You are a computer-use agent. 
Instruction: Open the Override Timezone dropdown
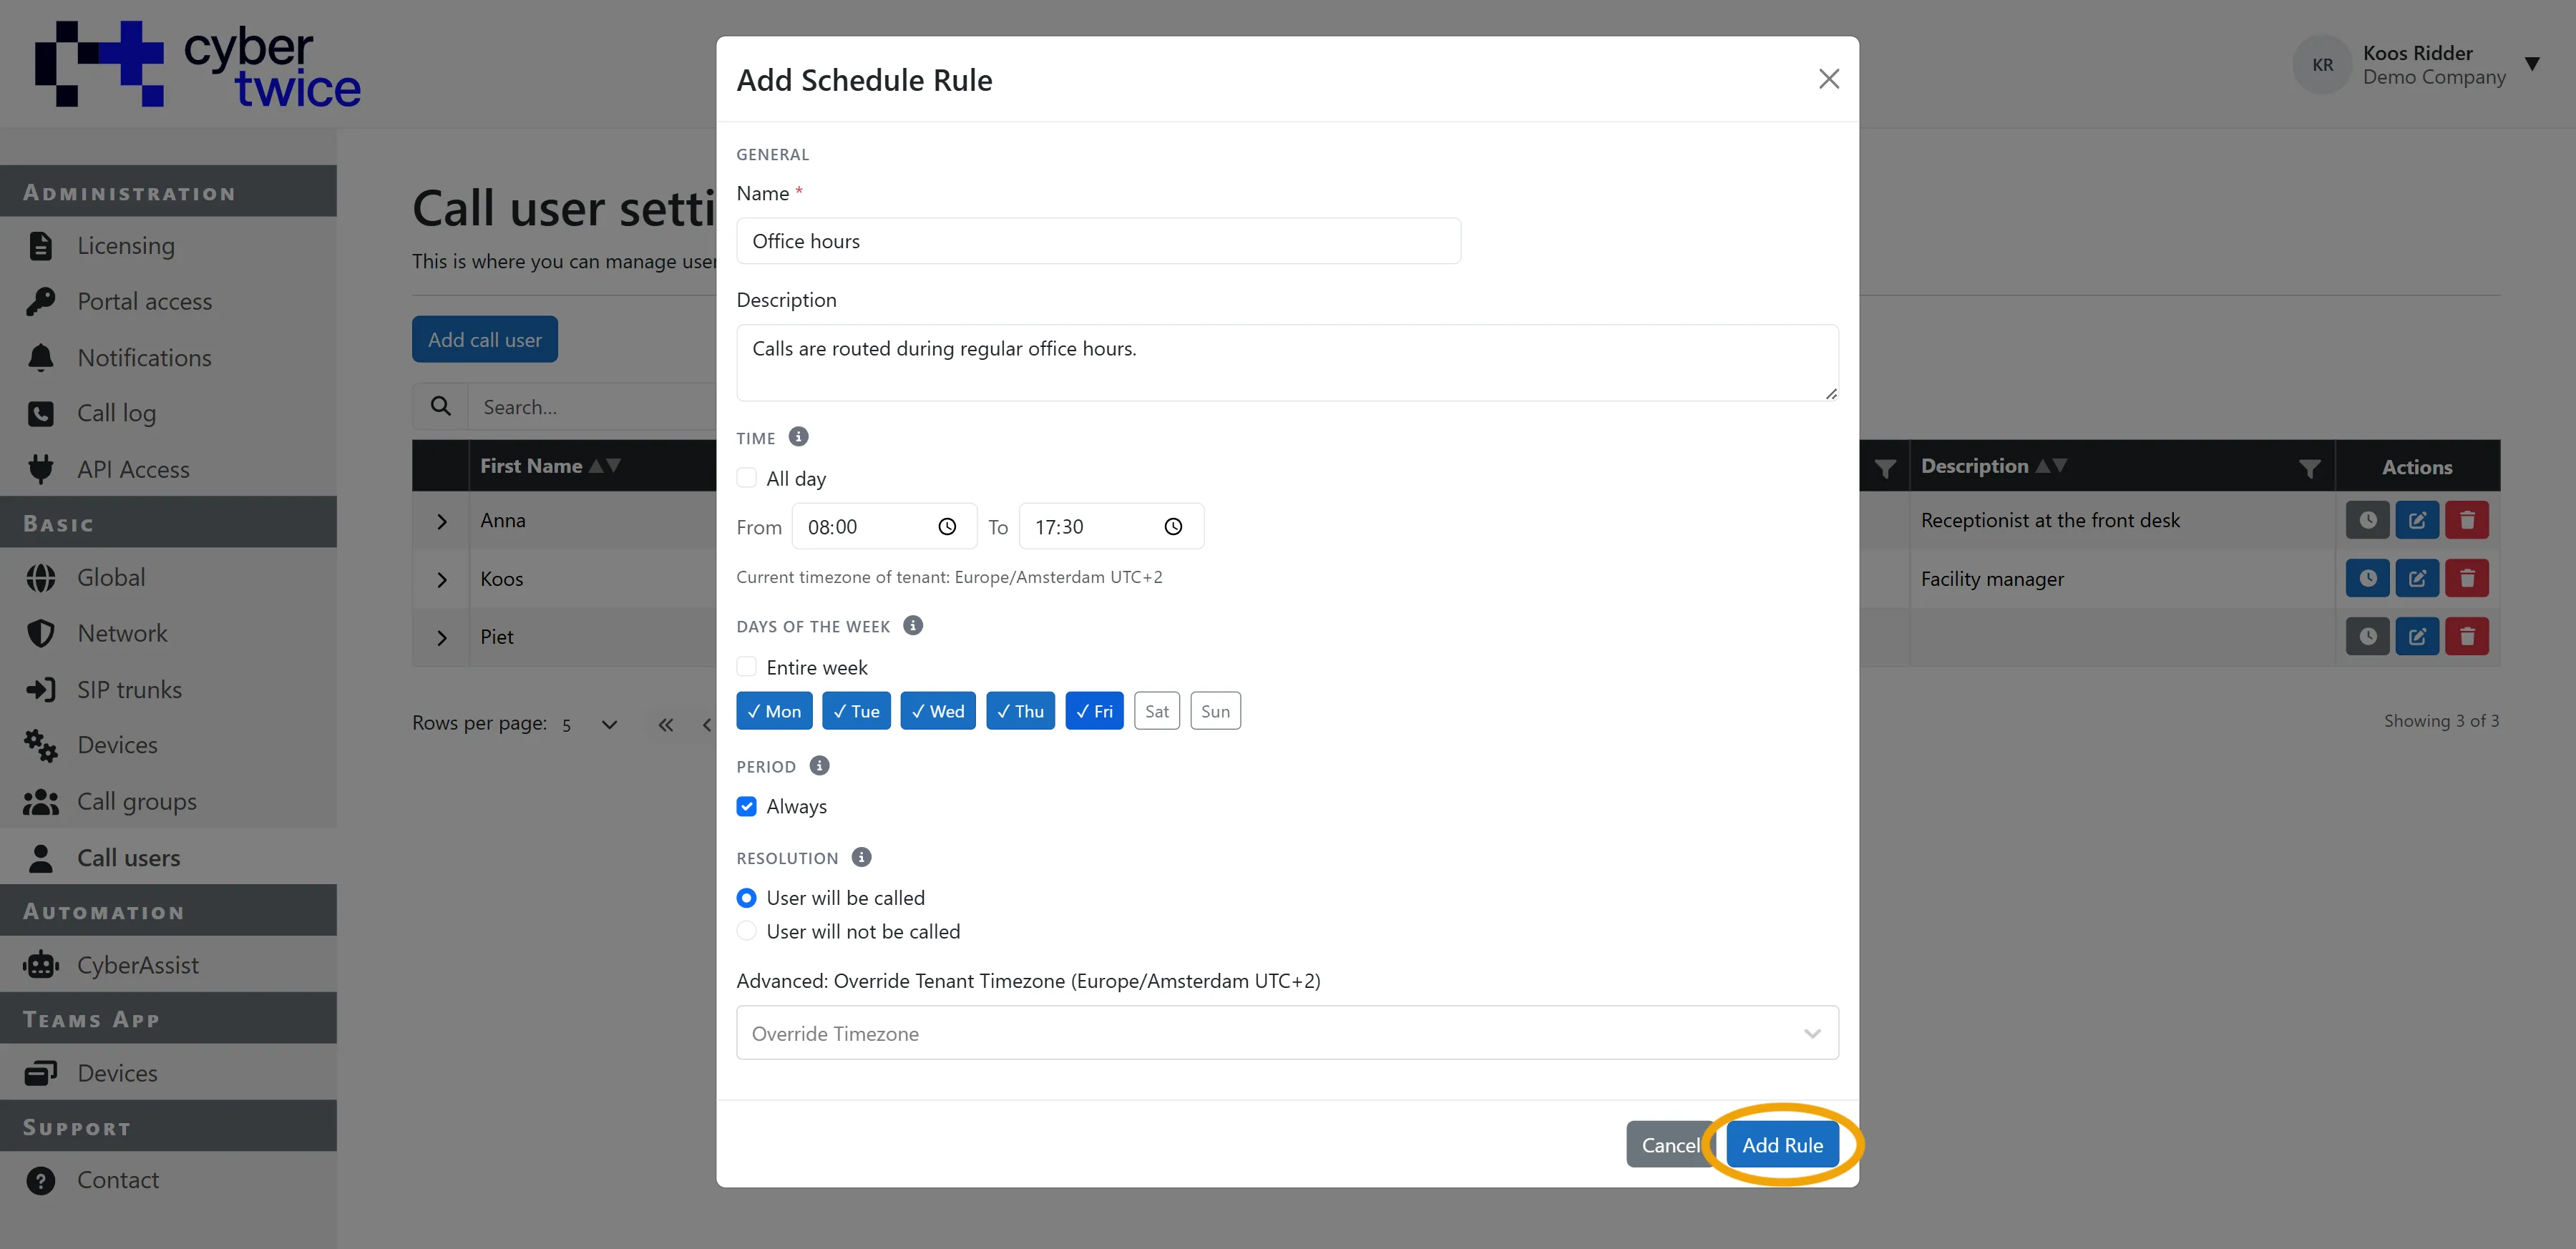(1287, 1033)
